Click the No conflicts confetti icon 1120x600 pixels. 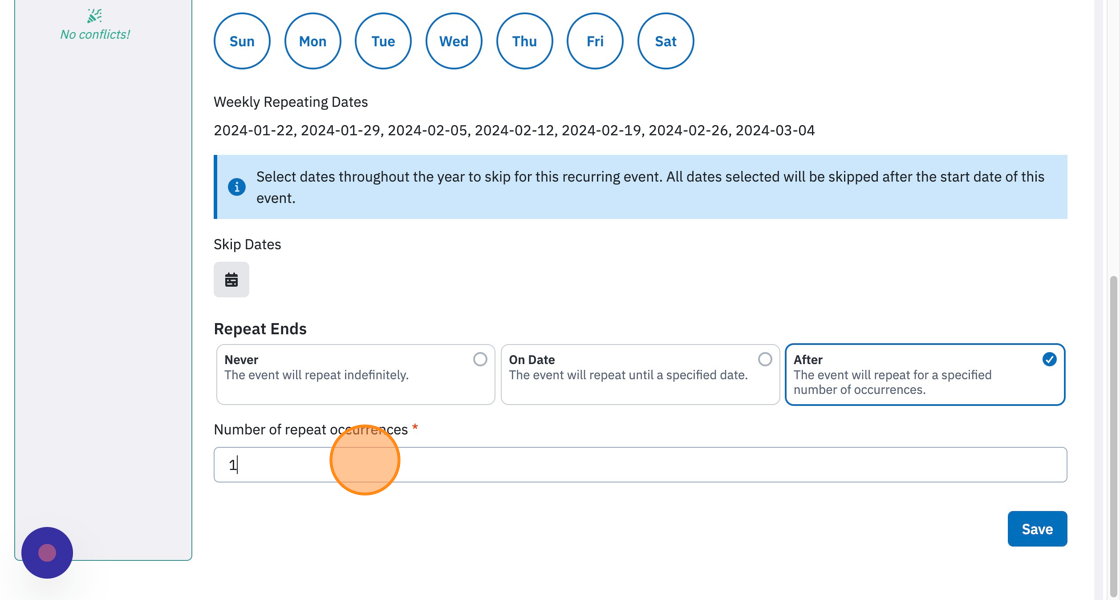point(94,15)
